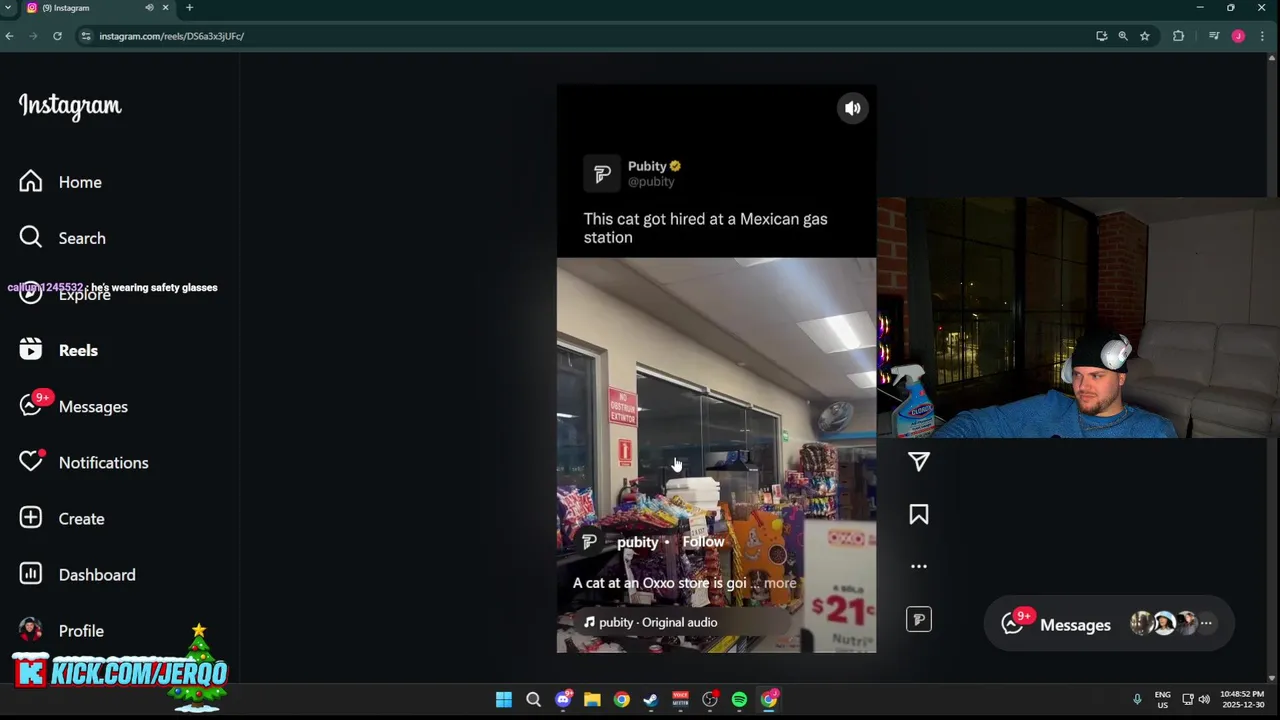View site information icon in address bar
Screen dimensions: 1280x720
point(86,36)
